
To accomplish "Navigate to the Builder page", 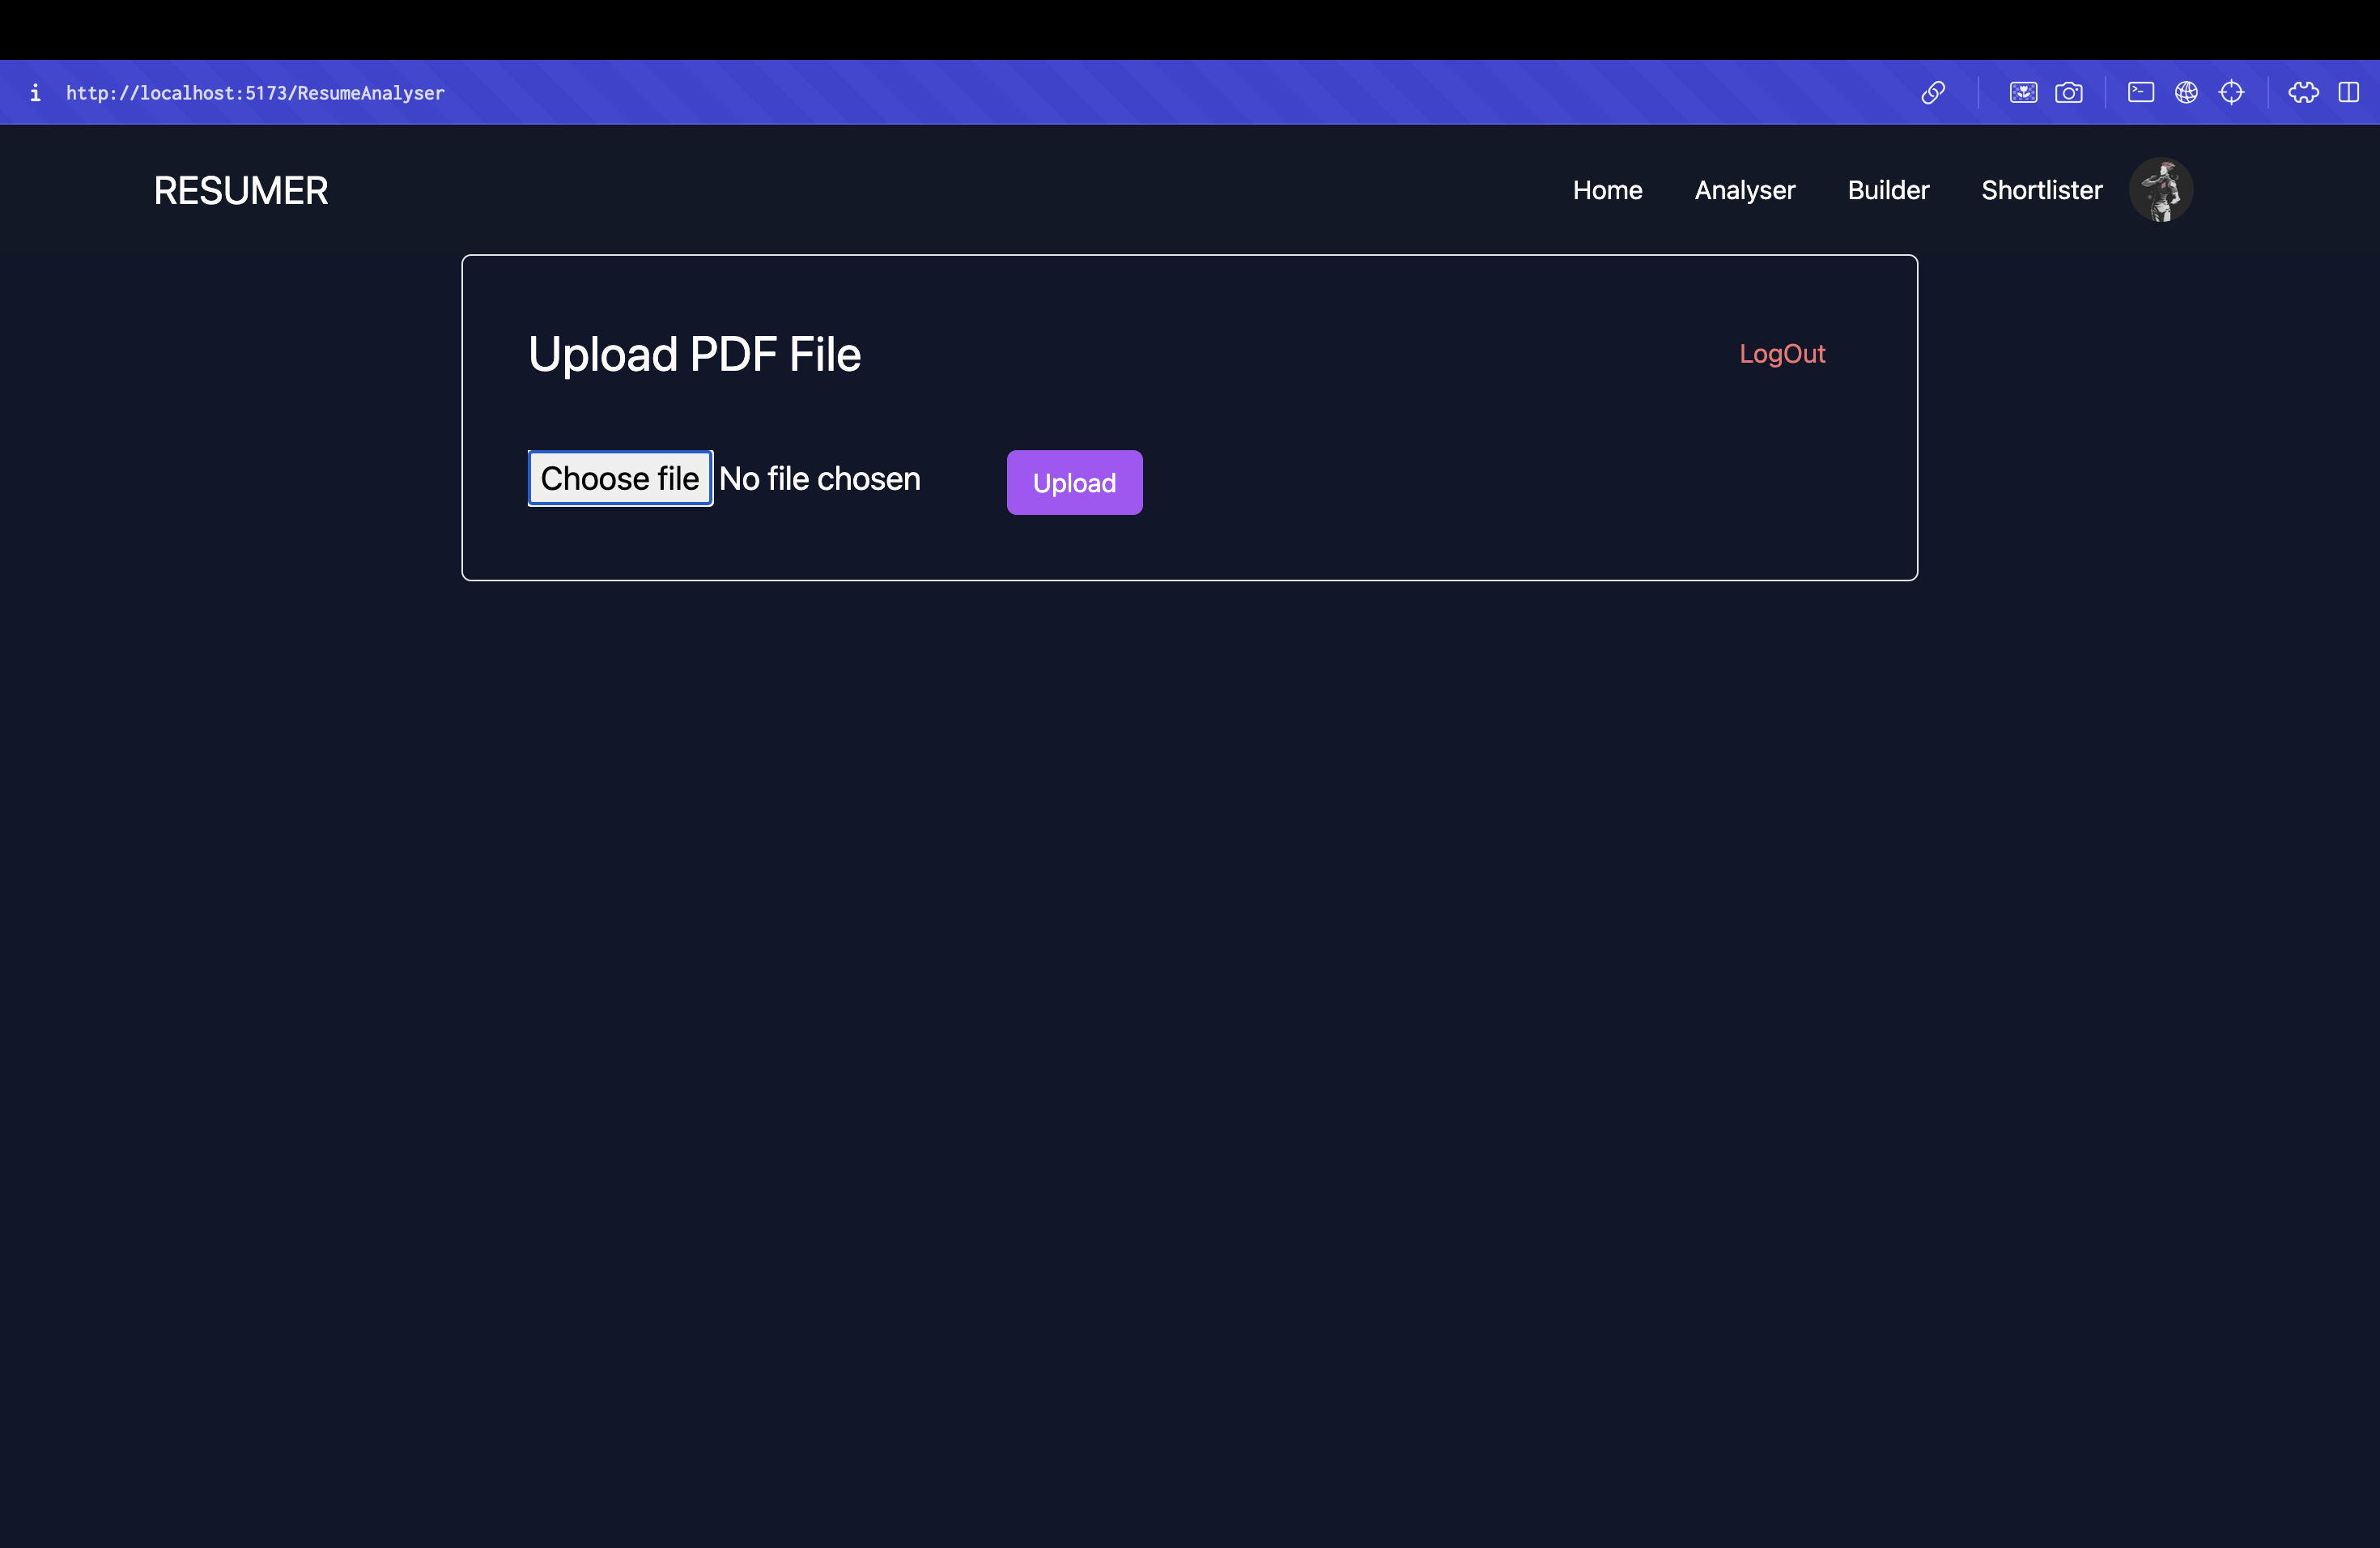I will (x=1887, y=190).
